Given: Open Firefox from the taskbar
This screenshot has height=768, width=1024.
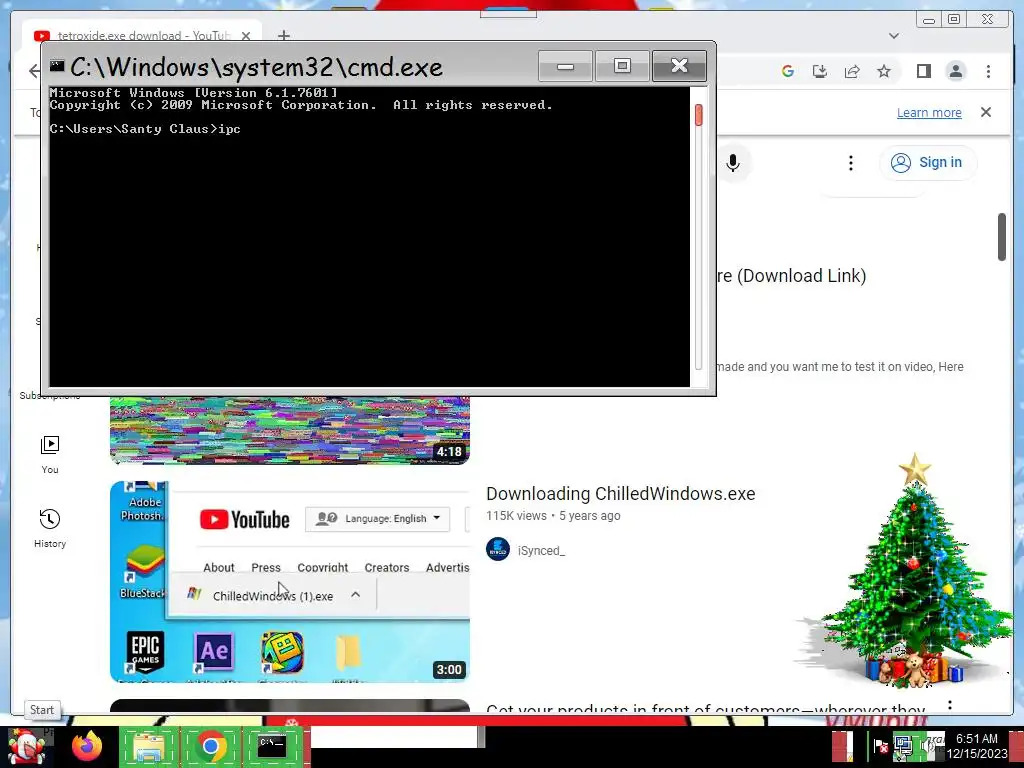Looking at the screenshot, I should 87,746.
